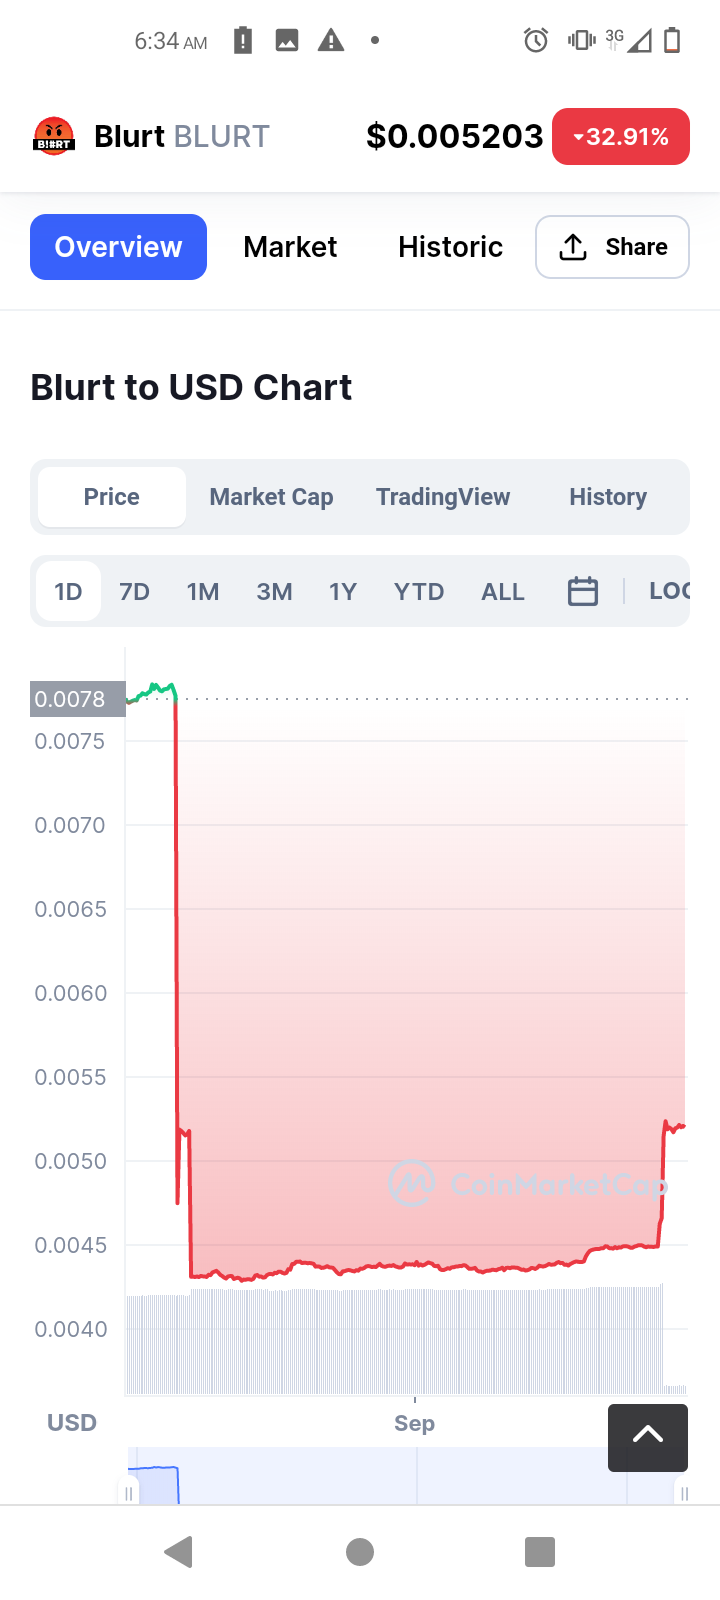Tap the warning triangle notification icon
720x1600 pixels.
[x=331, y=41]
